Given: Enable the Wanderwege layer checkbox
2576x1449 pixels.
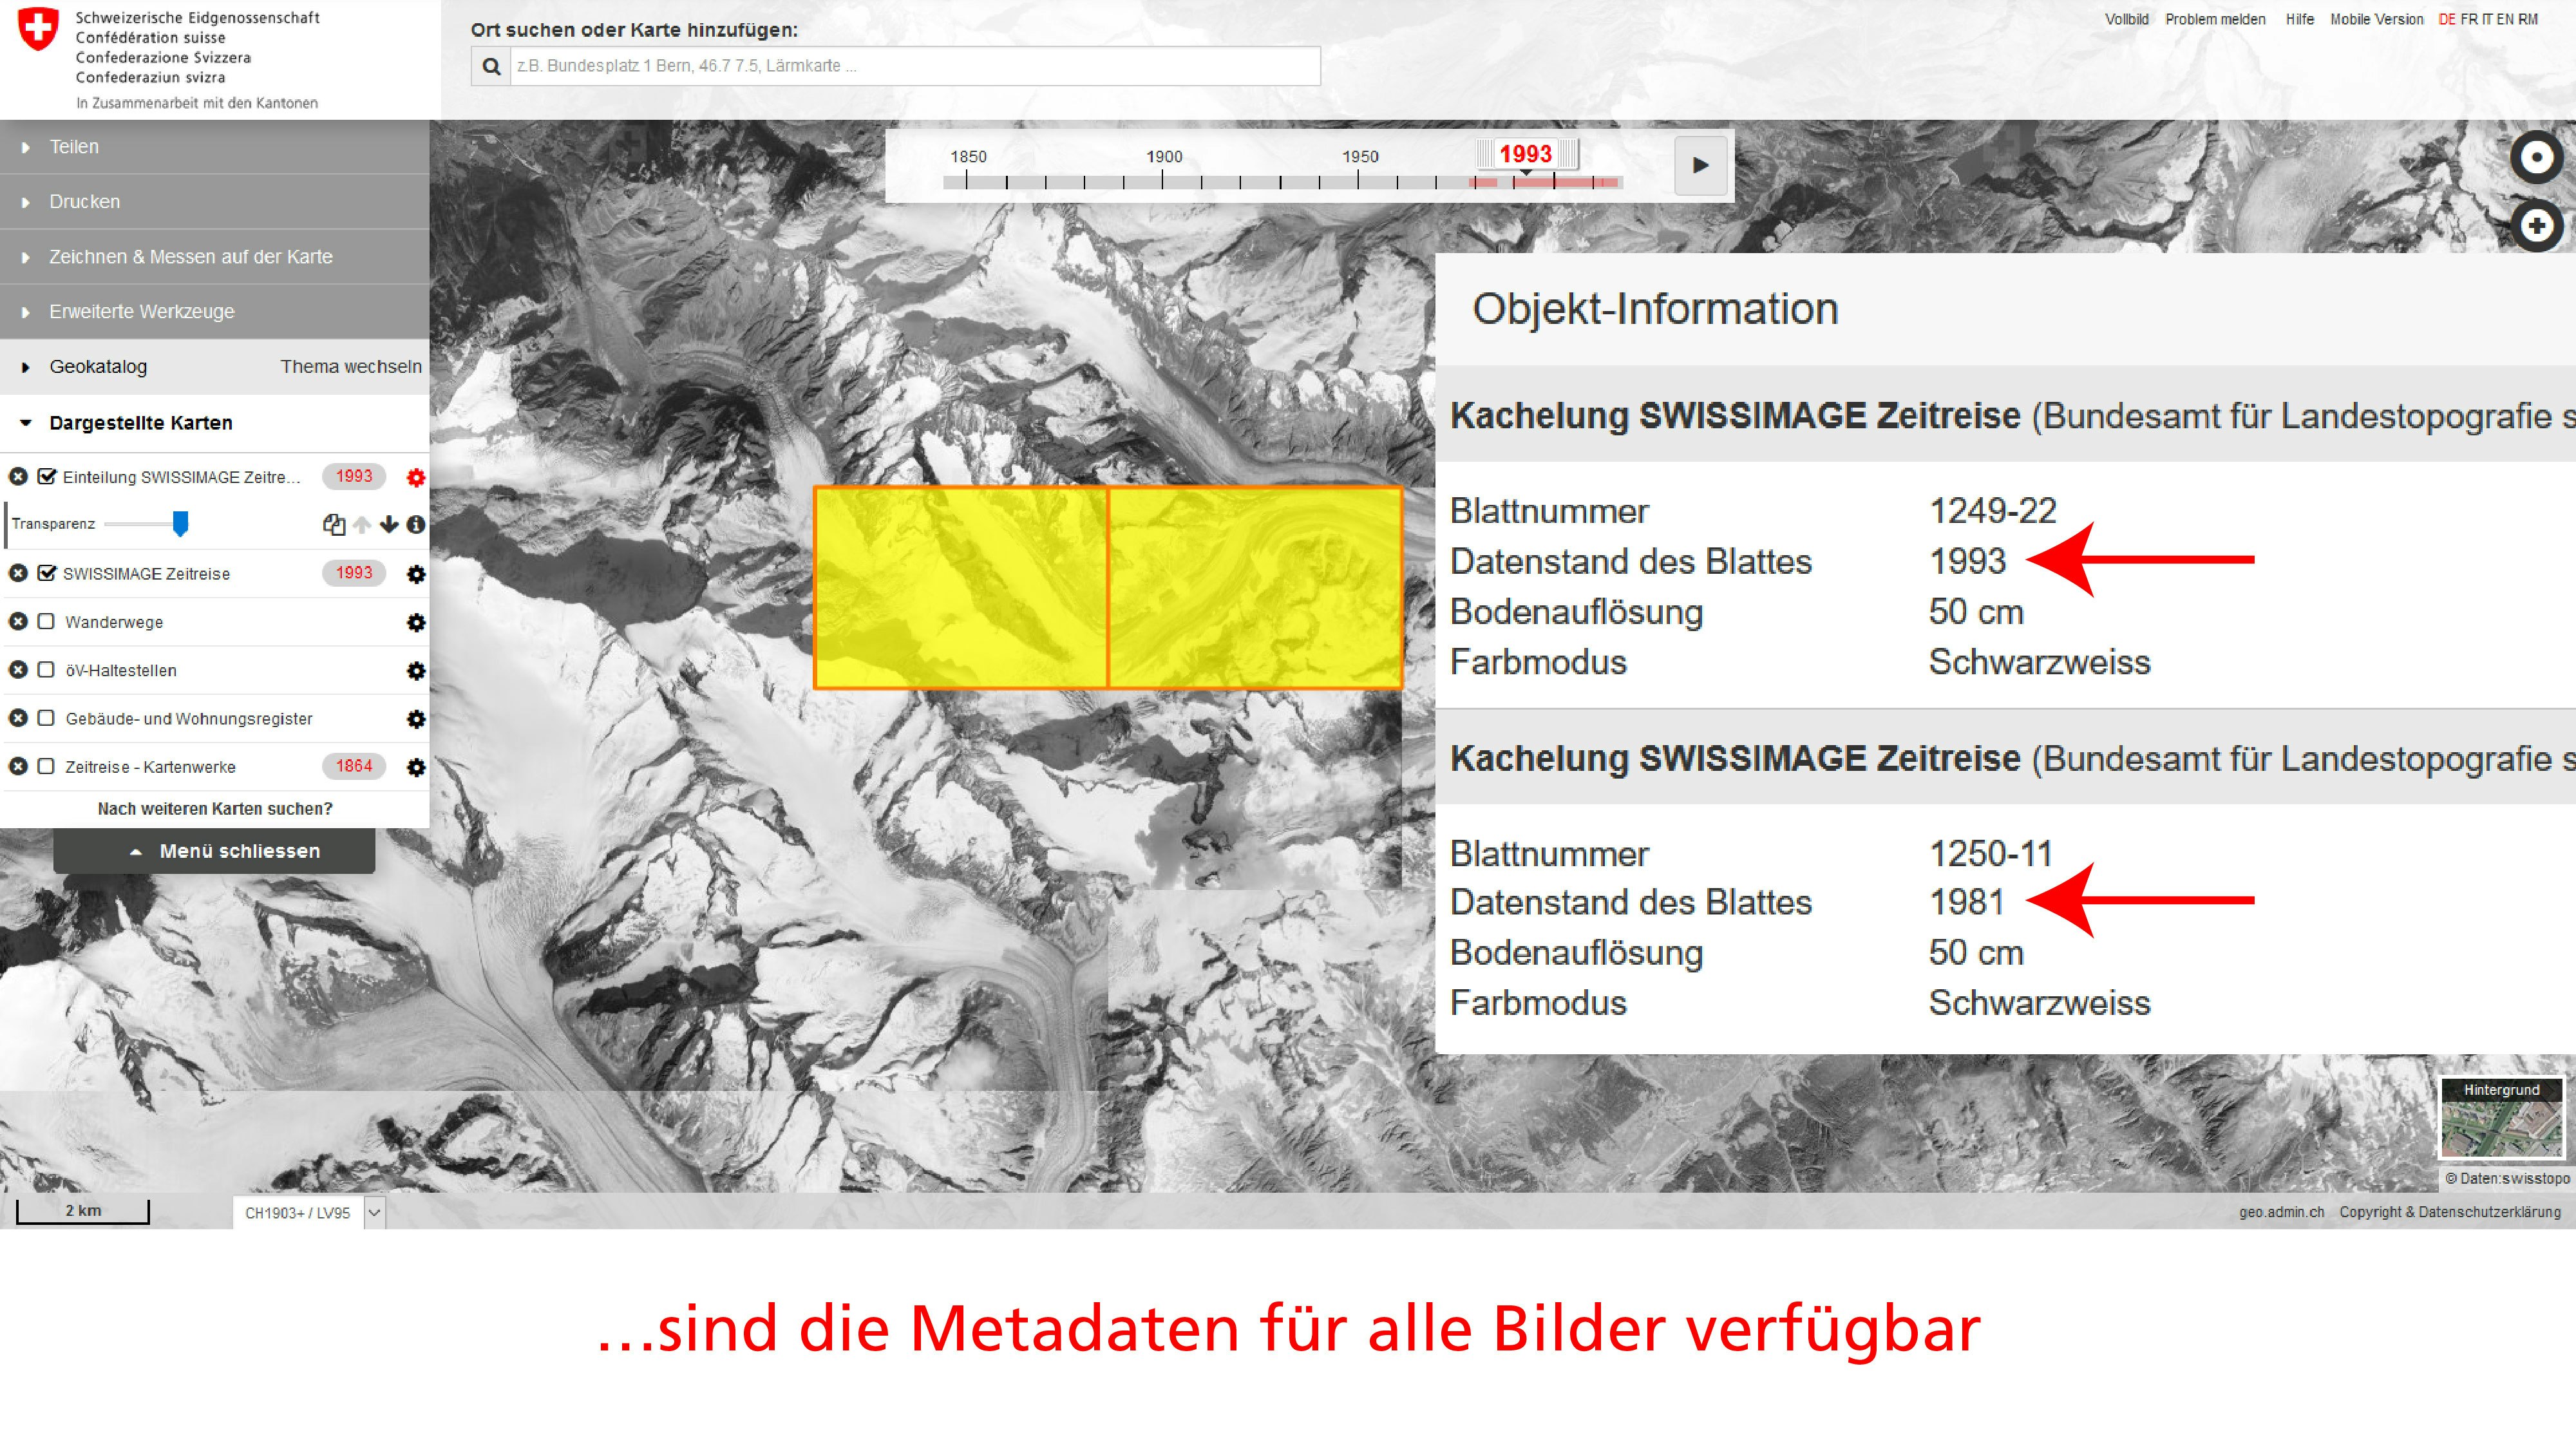Looking at the screenshot, I should pyautogui.click(x=46, y=622).
